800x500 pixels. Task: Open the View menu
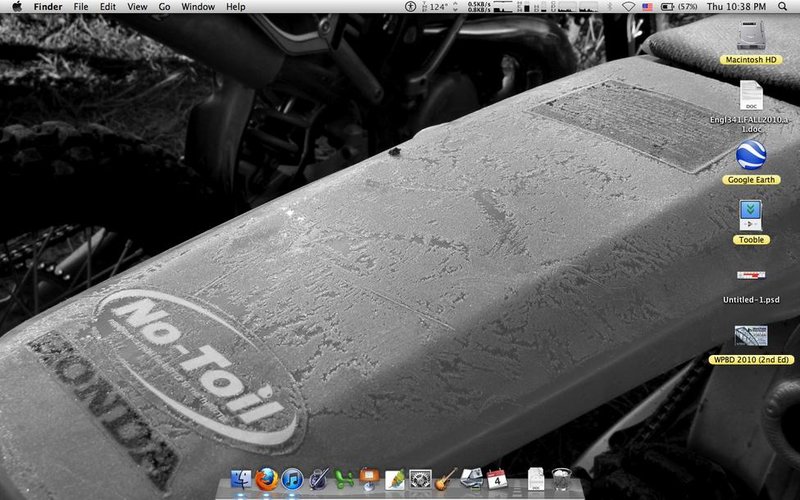click(x=137, y=7)
